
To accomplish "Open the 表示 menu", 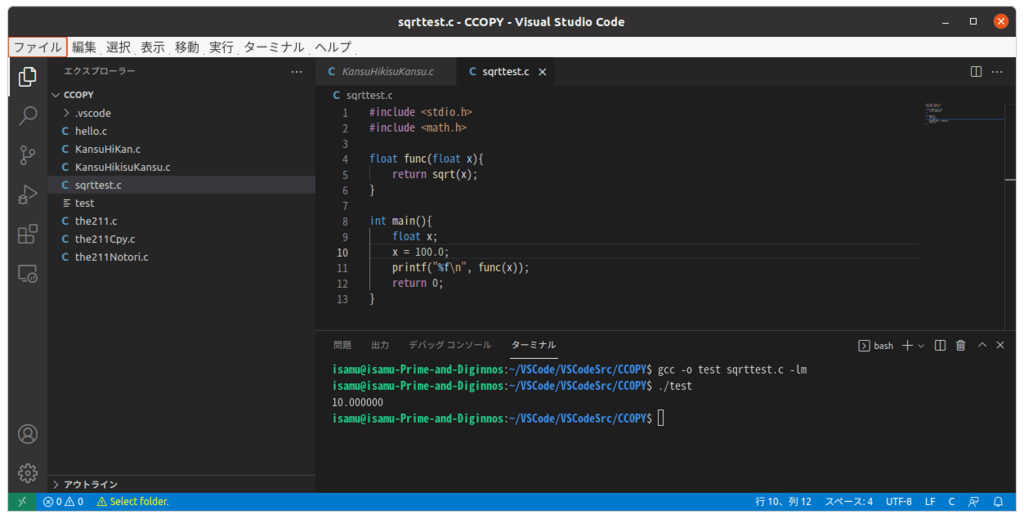I will 152,47.
